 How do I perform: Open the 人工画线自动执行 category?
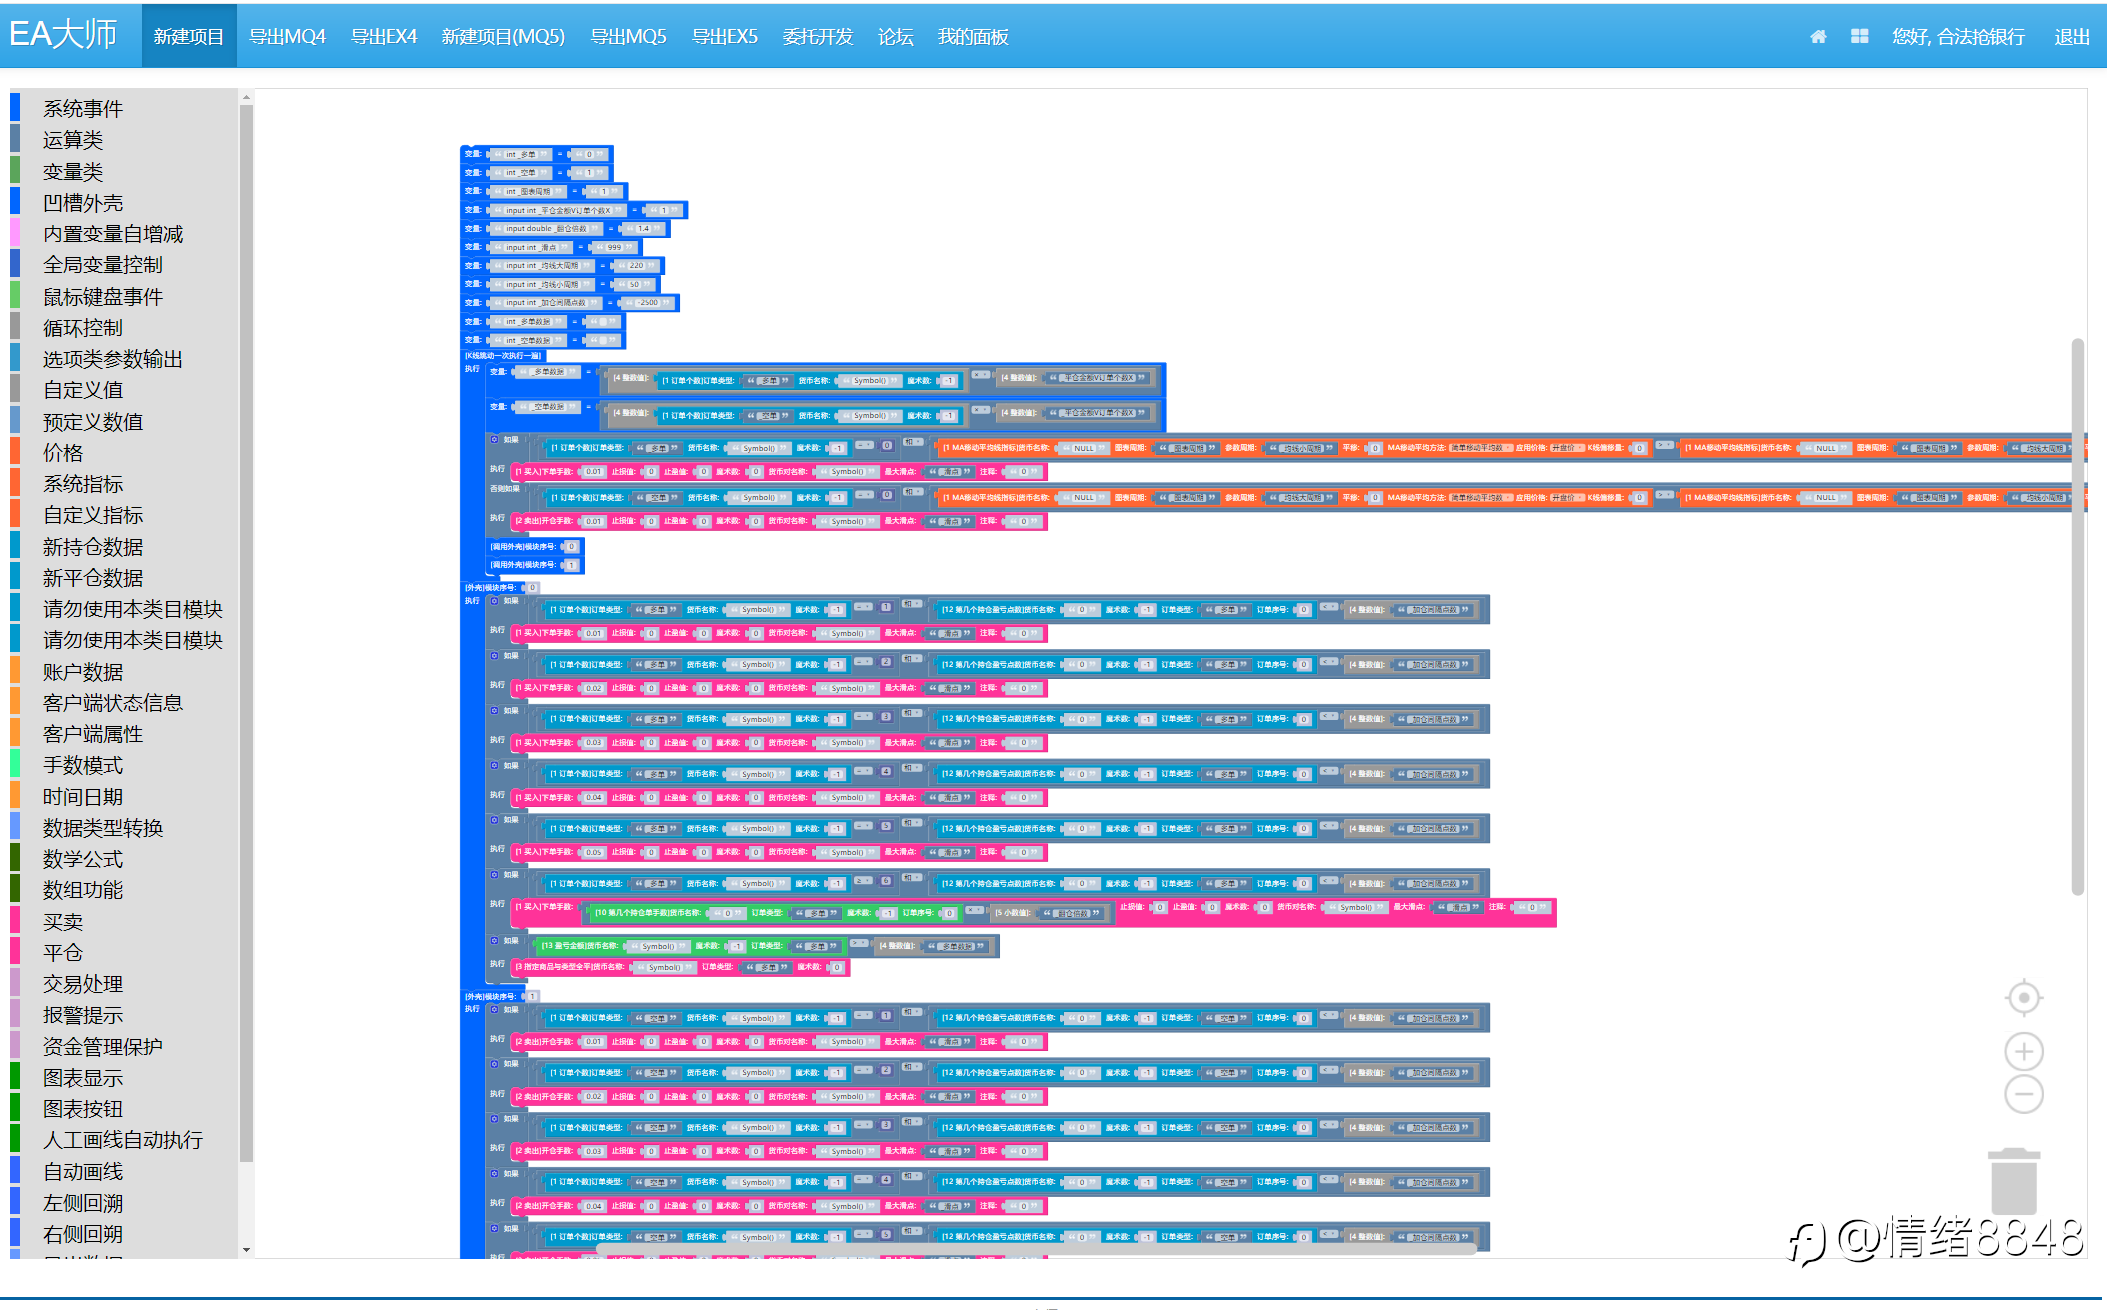(123, 1140)
